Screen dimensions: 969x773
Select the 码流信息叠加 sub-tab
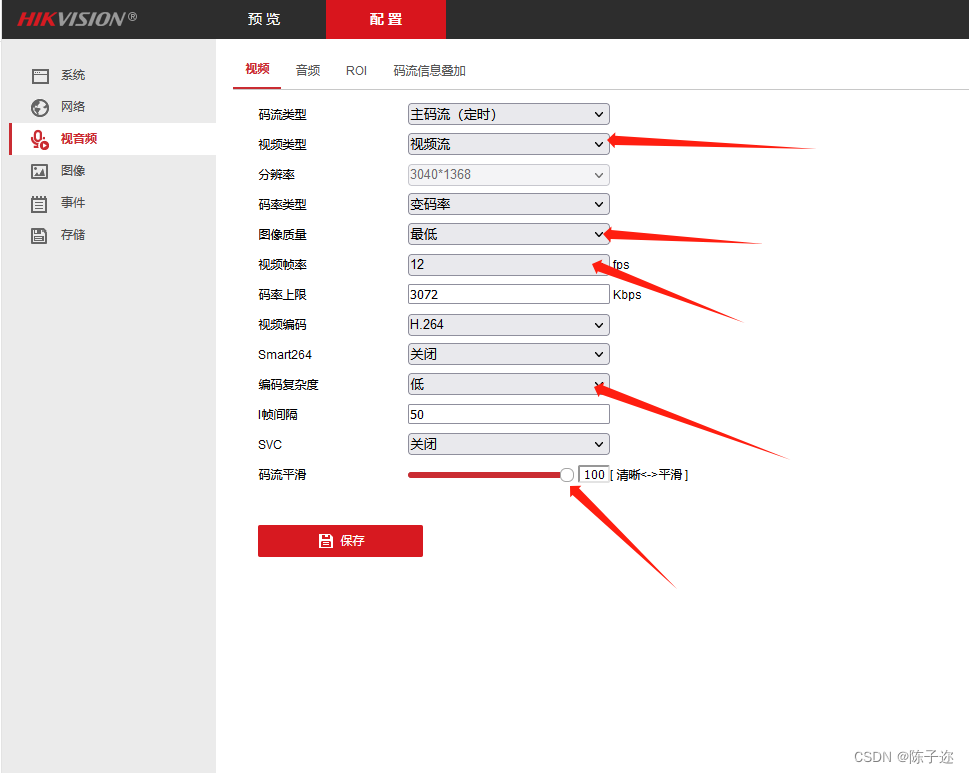pos(429,70)
